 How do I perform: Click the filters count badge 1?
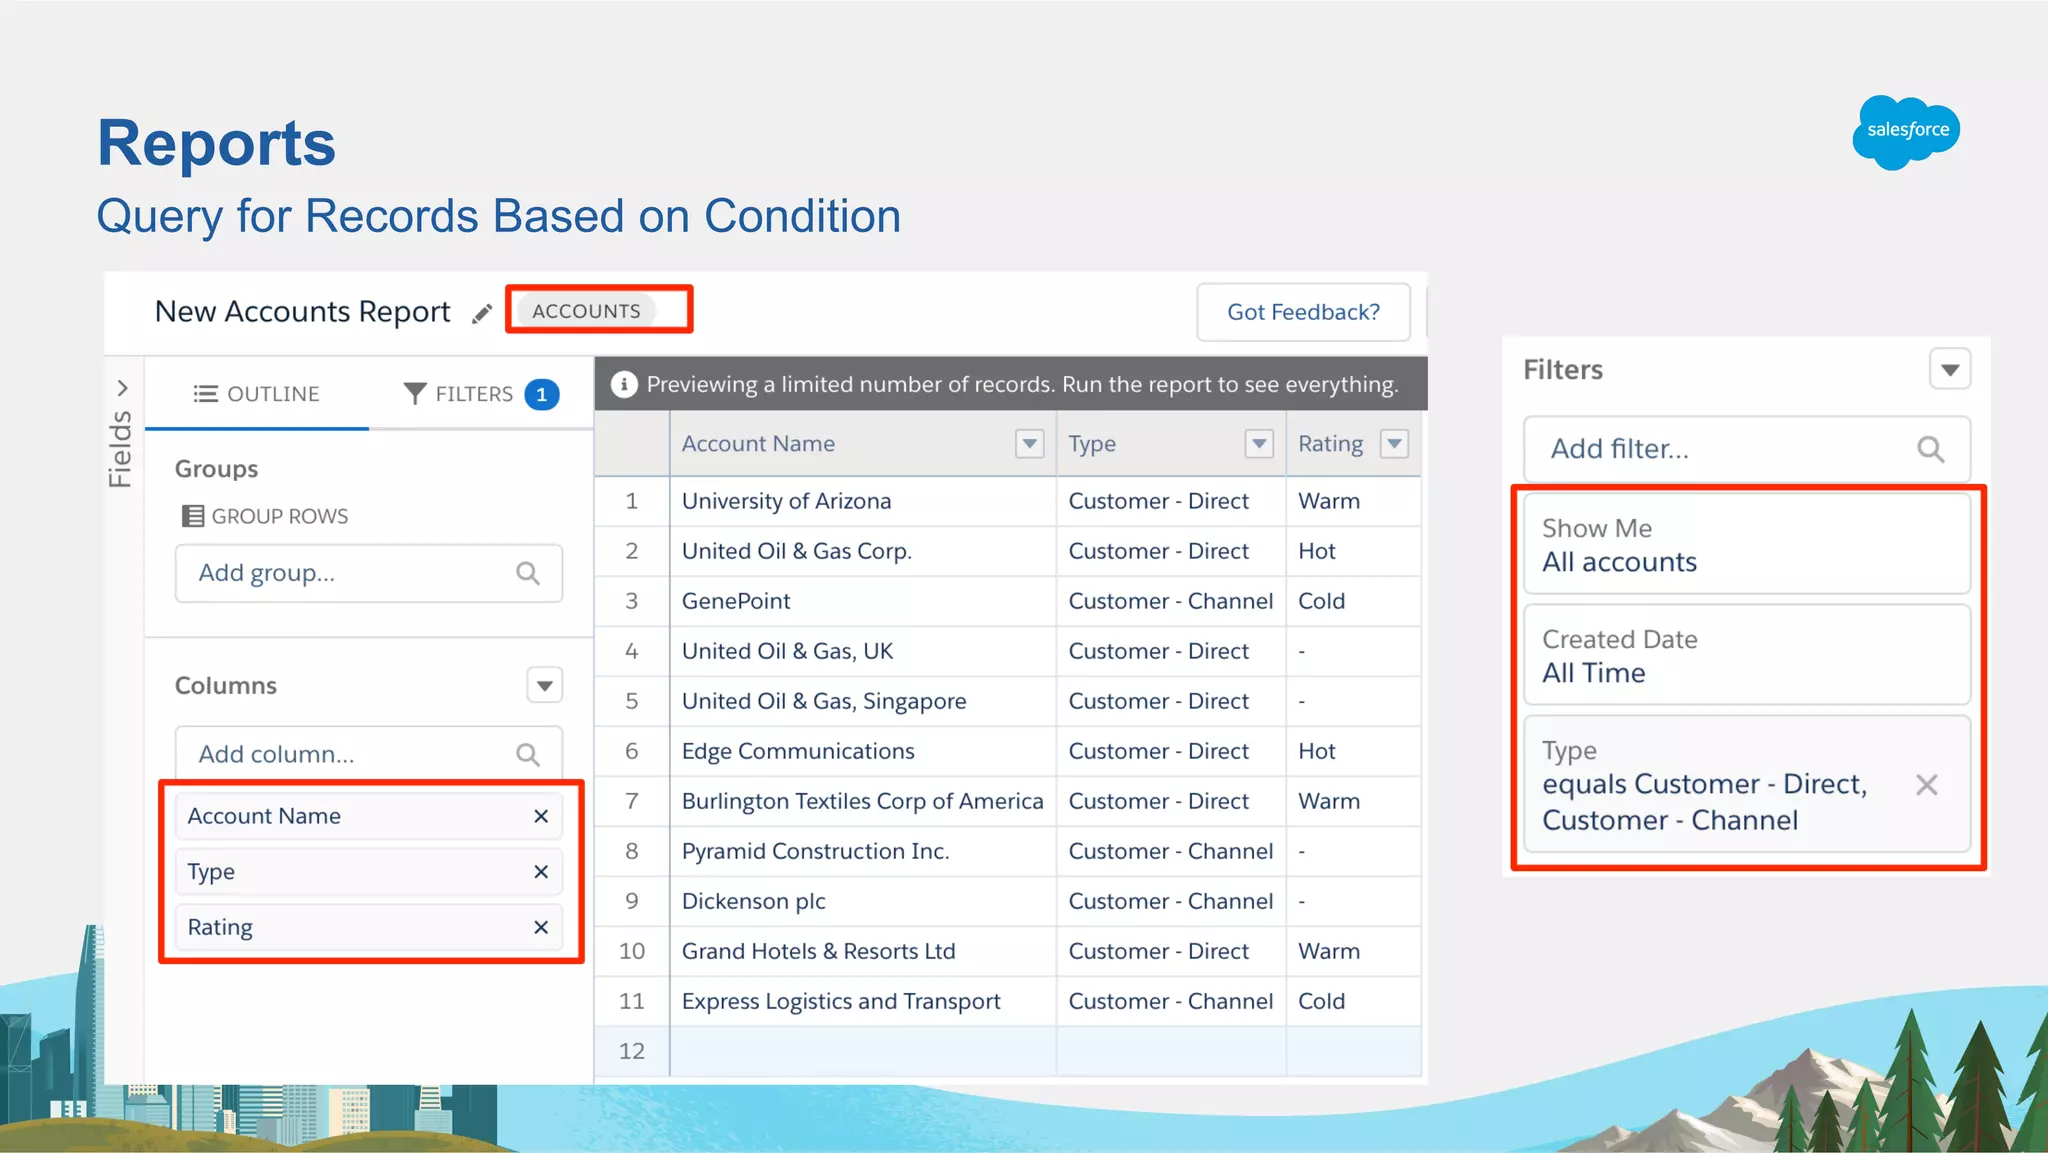542,394
